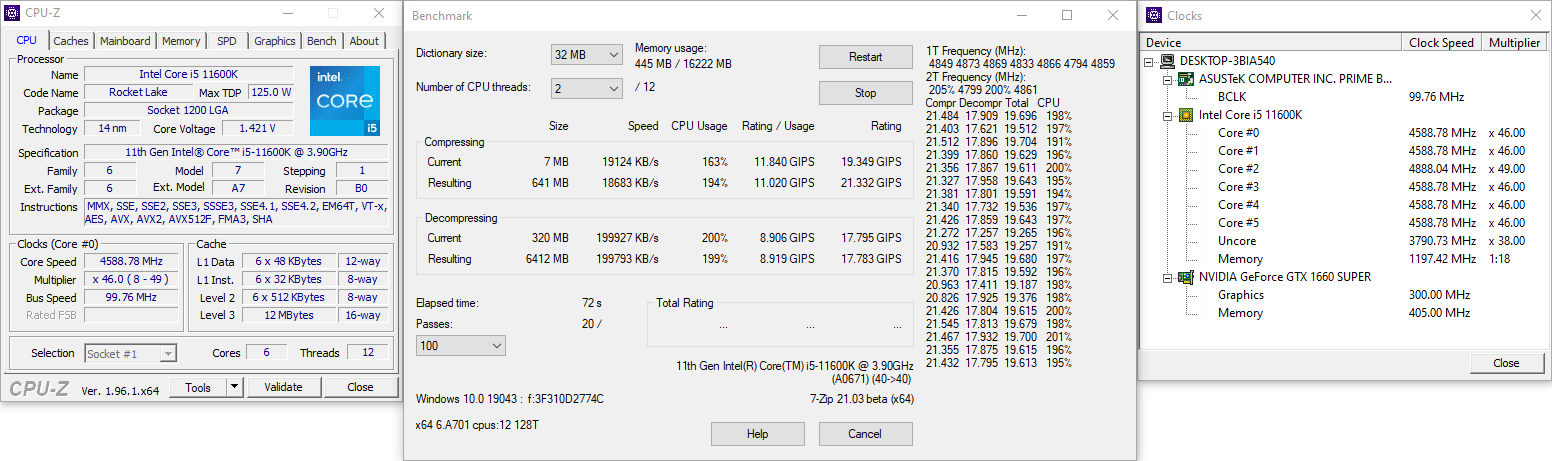Image resolution: width=1552 pixels, height=461 pixels.
Task: Open the Number of CPU threads dropdown
Action: 587,88
